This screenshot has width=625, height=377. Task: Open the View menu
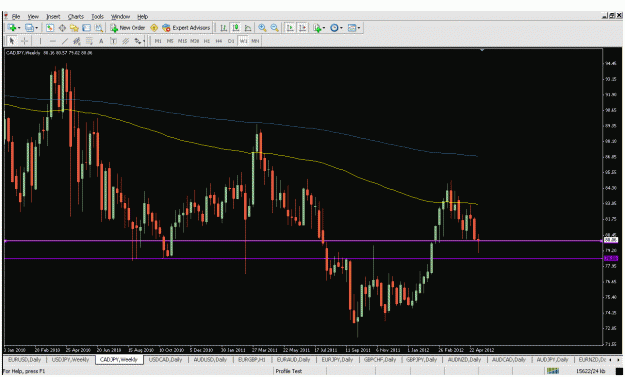(33, 17)
